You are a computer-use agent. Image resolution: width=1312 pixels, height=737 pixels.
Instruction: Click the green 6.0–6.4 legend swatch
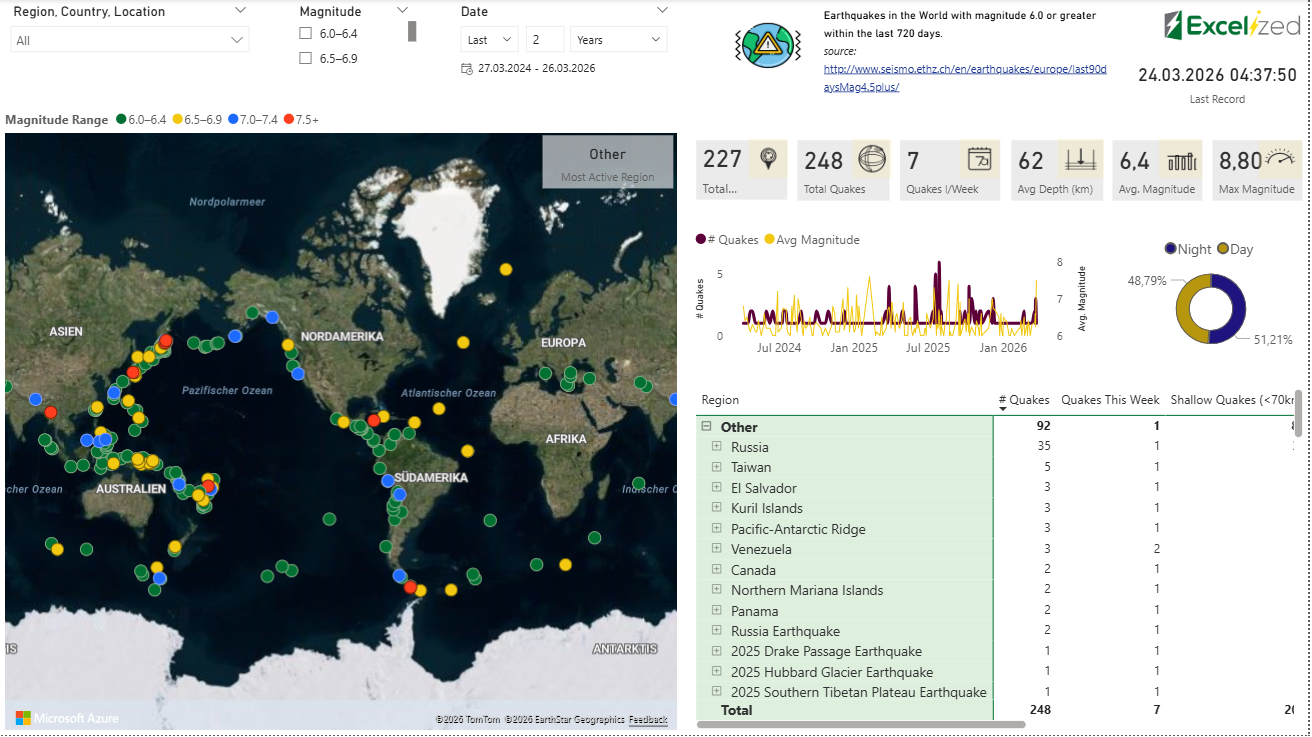[x=121, y=119]
